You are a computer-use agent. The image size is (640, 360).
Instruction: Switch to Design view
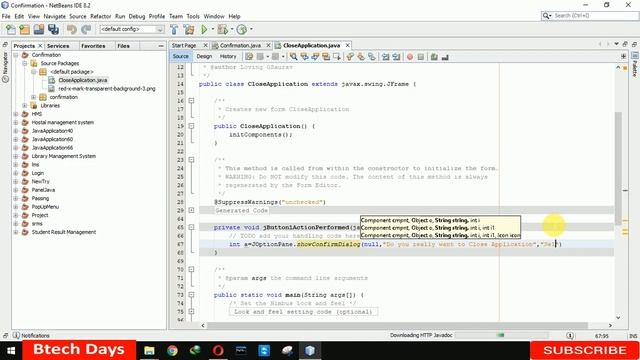204,56
